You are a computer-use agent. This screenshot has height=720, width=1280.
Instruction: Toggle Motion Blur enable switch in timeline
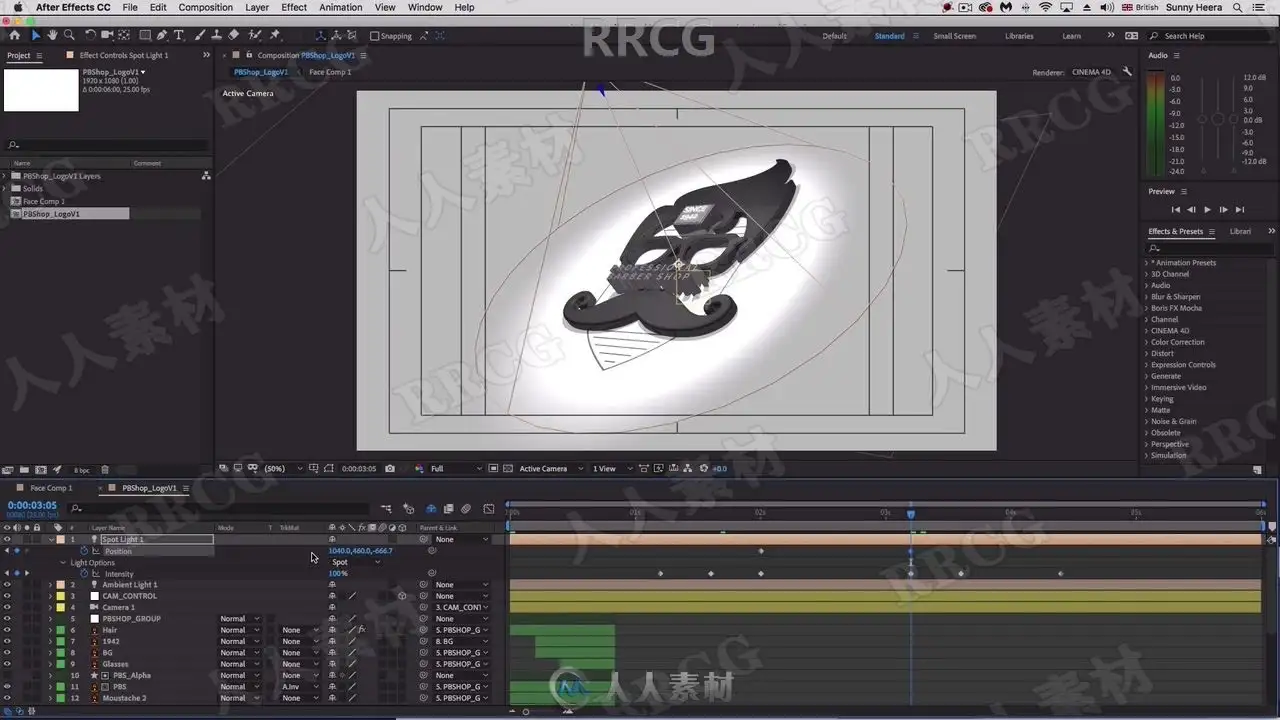click(x=466, y=509)
